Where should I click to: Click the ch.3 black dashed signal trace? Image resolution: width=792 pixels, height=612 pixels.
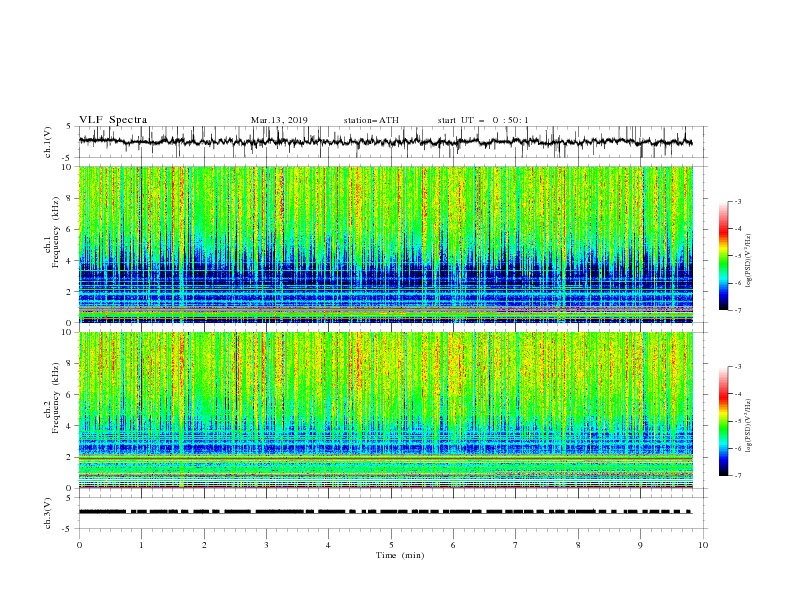click(385, 512)
